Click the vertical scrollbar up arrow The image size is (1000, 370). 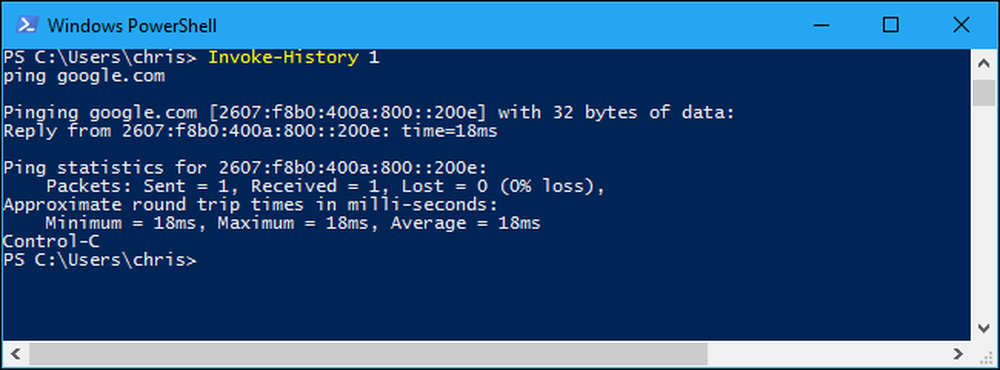coord(985,63)
